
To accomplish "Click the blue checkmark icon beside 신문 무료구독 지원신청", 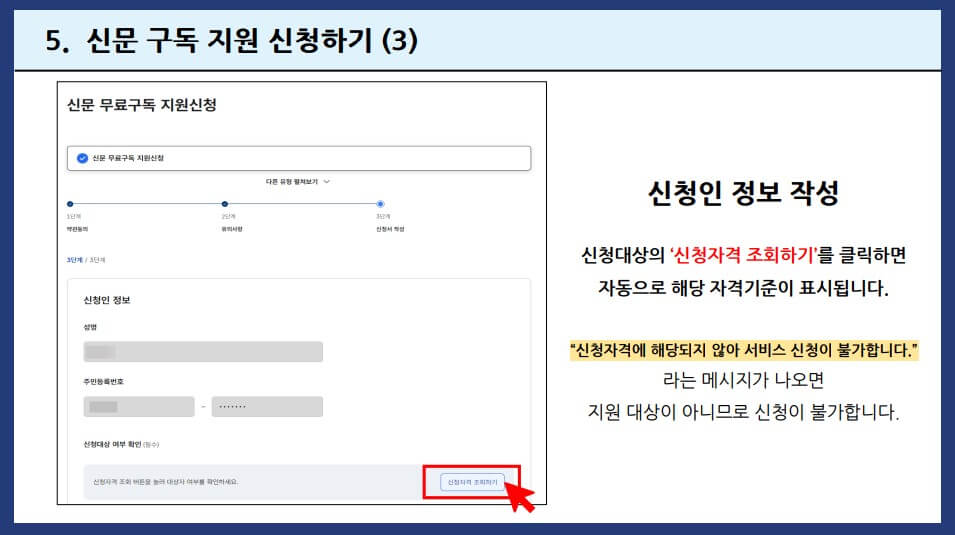I will (x=82, y=158).
